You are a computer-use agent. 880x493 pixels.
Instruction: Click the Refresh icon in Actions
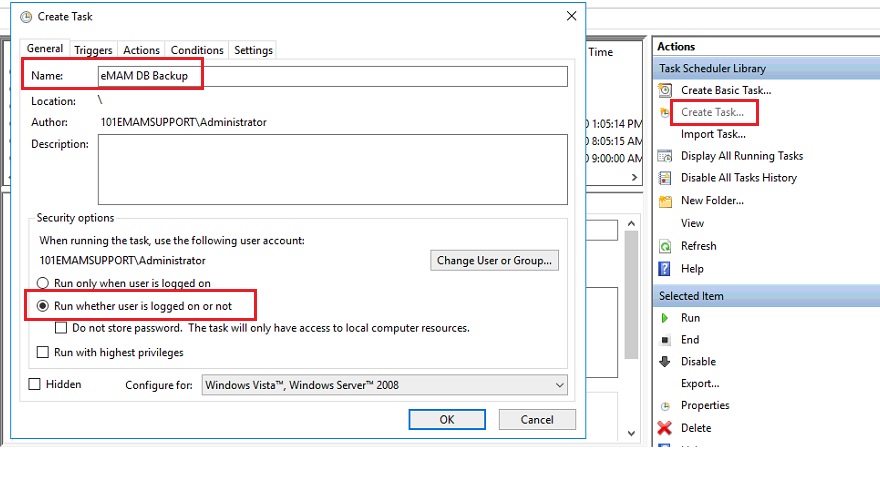665,246
